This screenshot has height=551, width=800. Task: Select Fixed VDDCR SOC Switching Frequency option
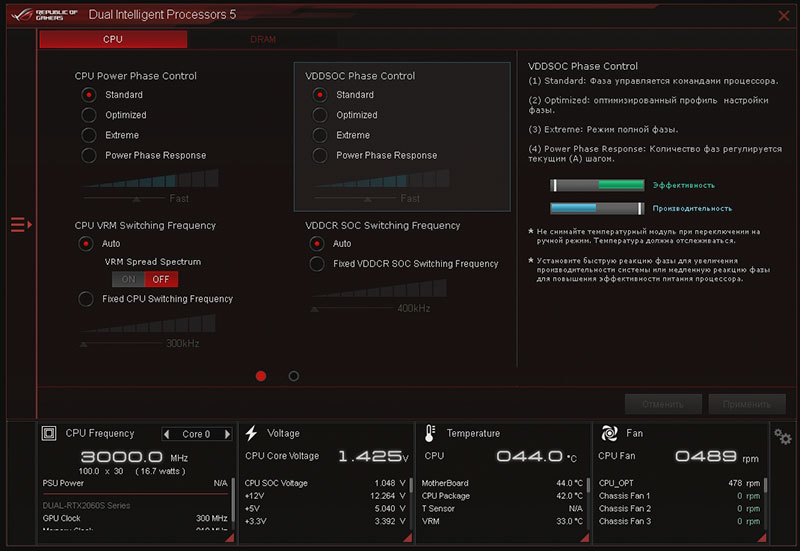pyautogui.click(x=317, y=264)
